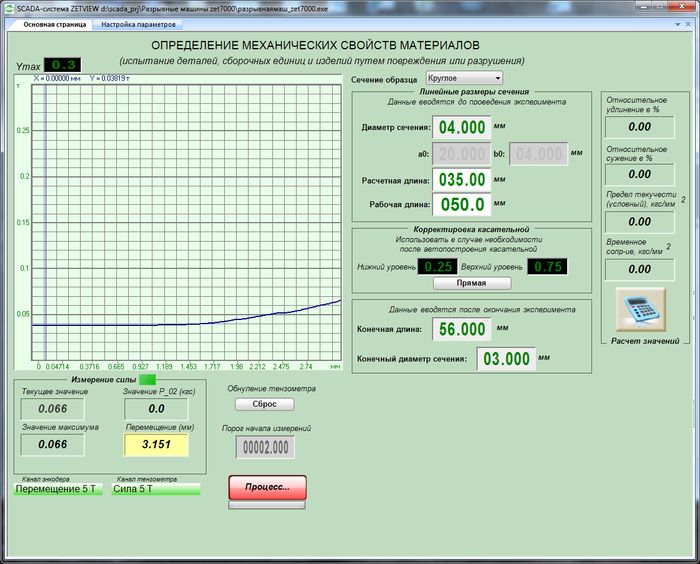Click the X = 0.00000 мм cursor readout

pos(57,79)
